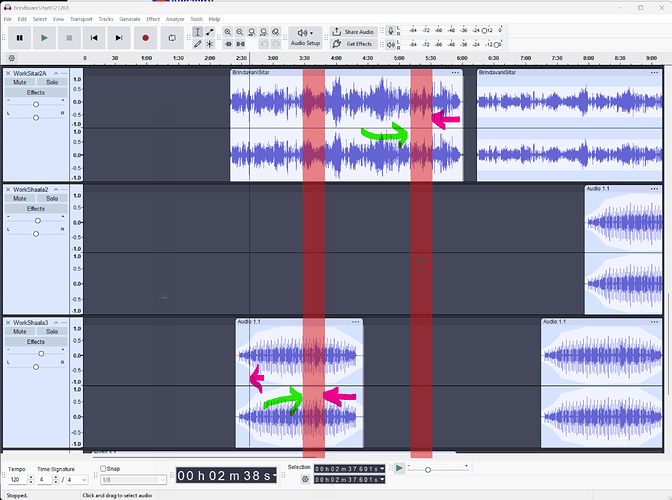Image resolution: width=672 pixels, height=500 pixels.
Task: Open the Audio Setup dropdown
Action: (x=305, y=38)
